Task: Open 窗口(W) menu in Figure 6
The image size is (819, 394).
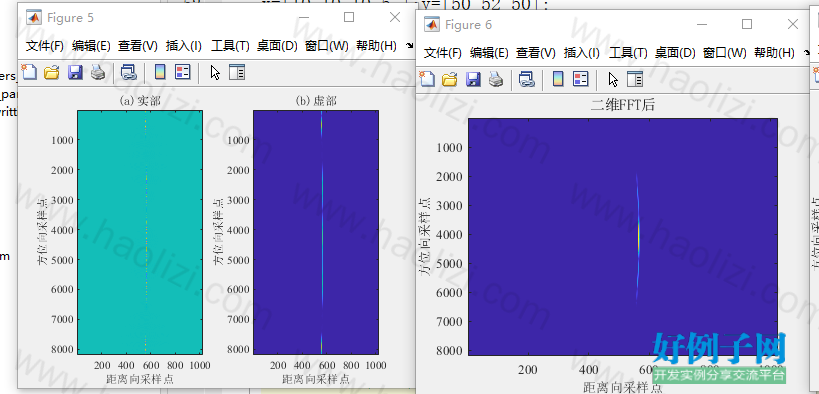Action: click(724, 52)
